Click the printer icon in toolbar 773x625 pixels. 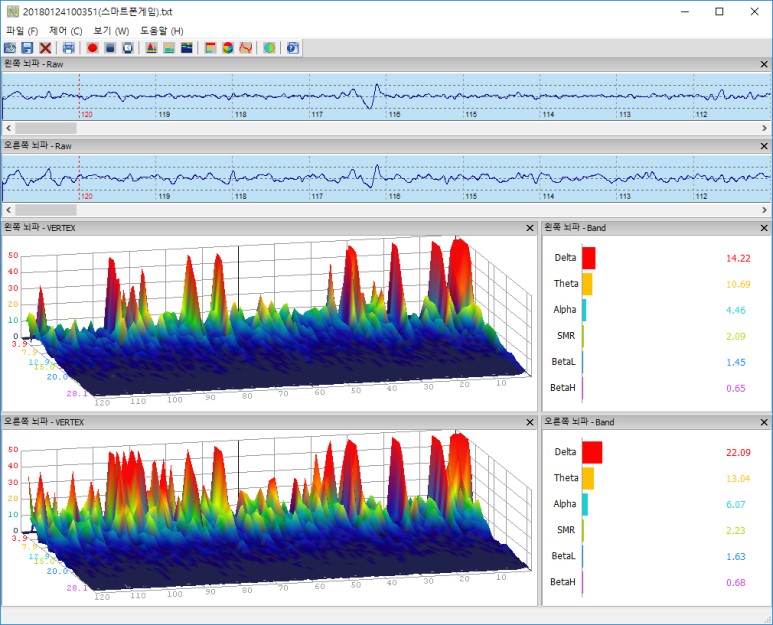[x=67, y=47]
